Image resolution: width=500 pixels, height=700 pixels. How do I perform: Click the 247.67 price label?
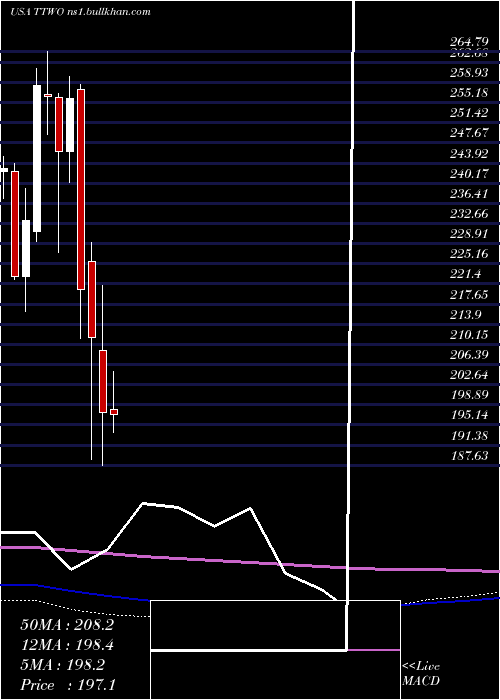(x=468, y=133)
